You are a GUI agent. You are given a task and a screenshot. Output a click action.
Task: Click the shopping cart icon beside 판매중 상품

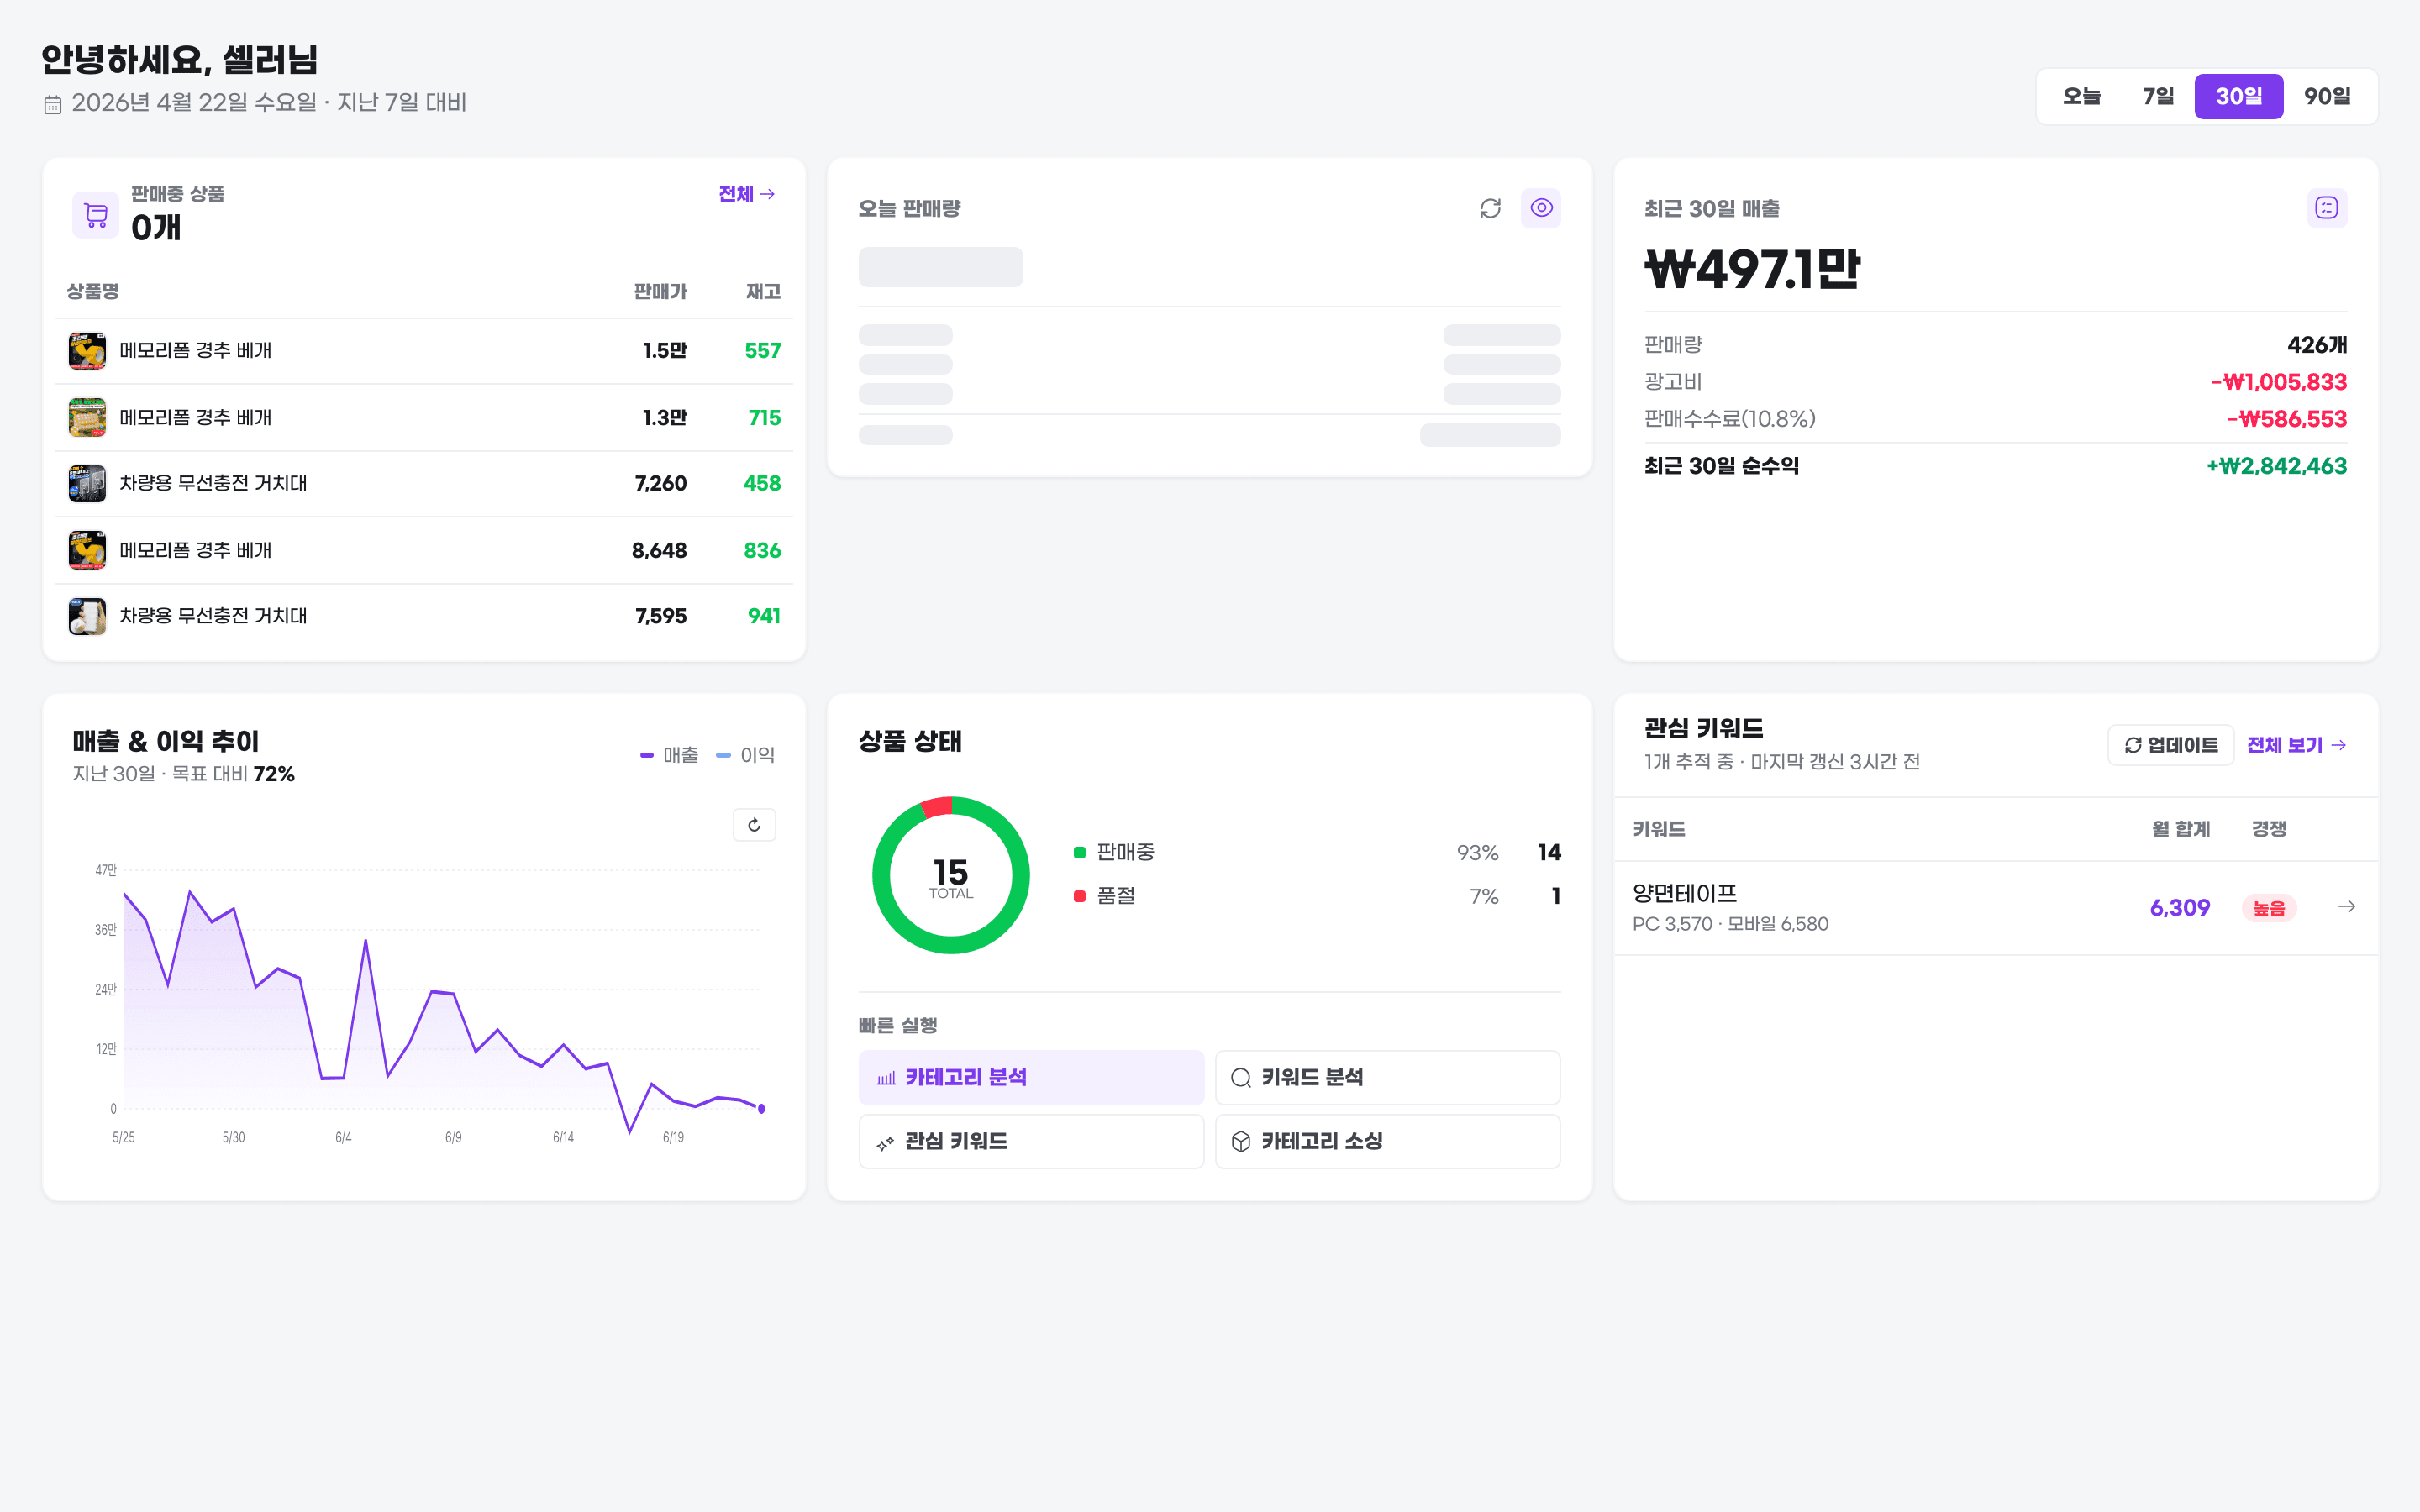click(x=96, y=214)
